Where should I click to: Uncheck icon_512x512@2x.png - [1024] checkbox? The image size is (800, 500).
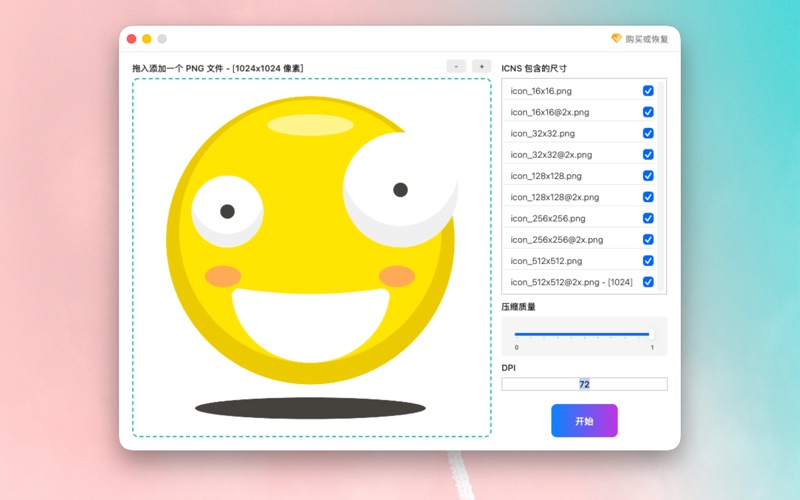(x=648, y=282)
